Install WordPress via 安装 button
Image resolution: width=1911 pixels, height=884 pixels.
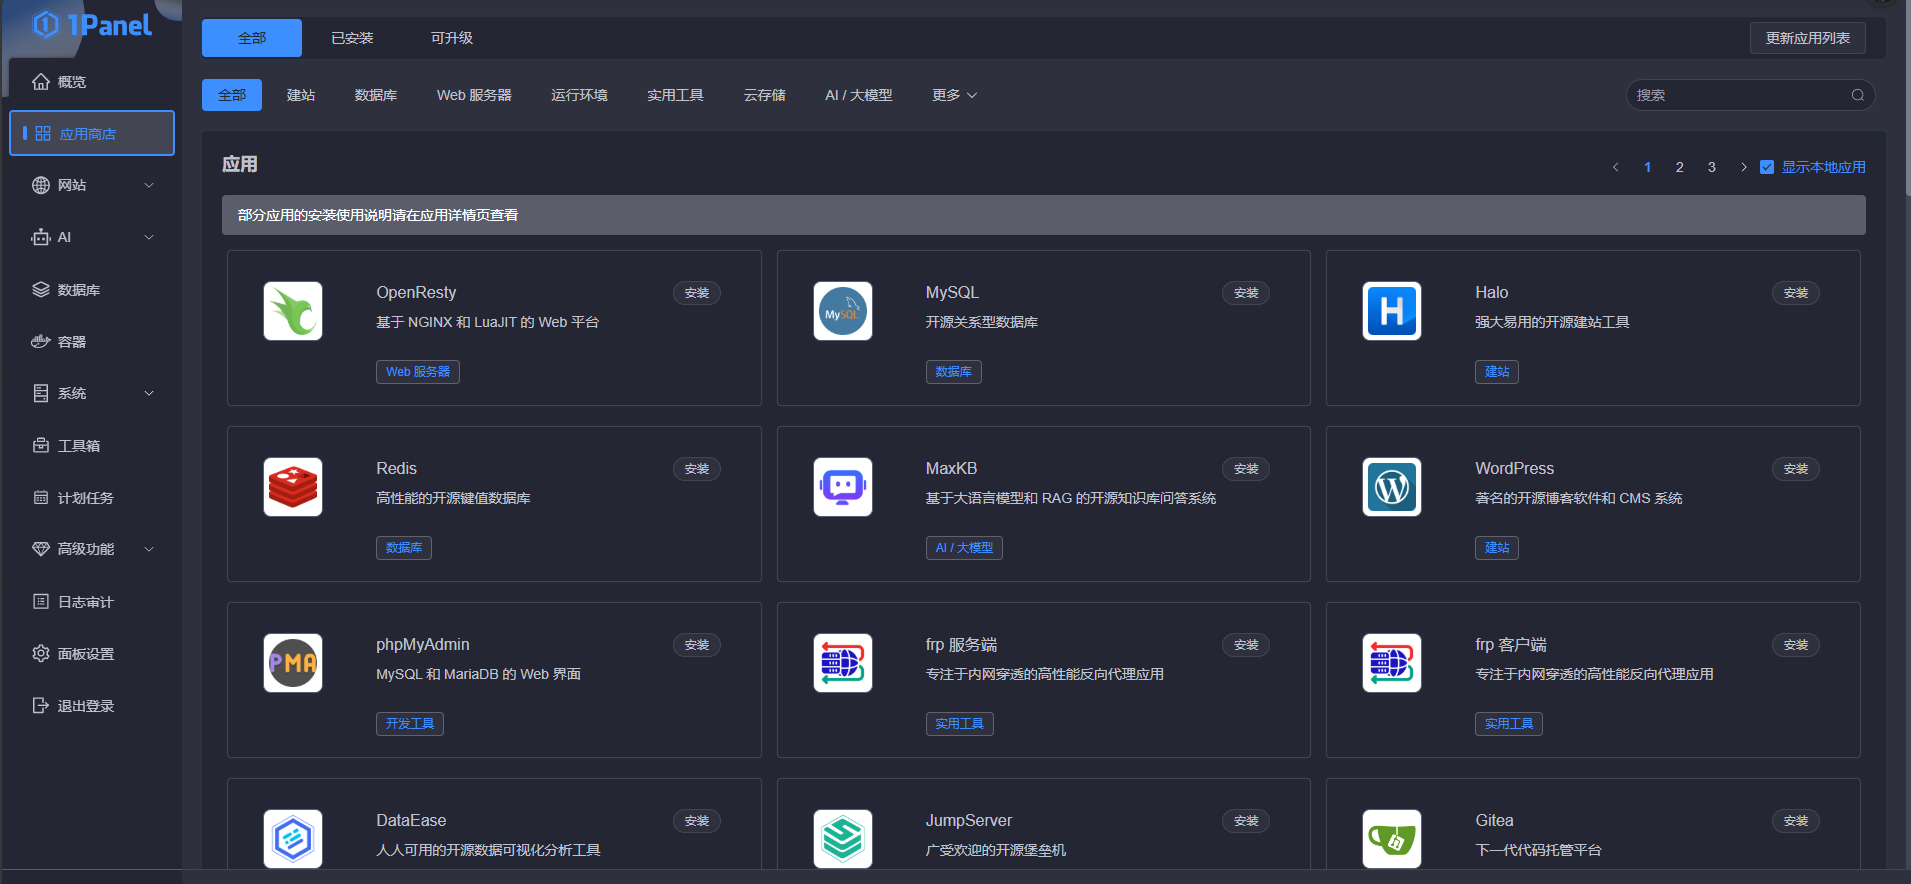1796,469
